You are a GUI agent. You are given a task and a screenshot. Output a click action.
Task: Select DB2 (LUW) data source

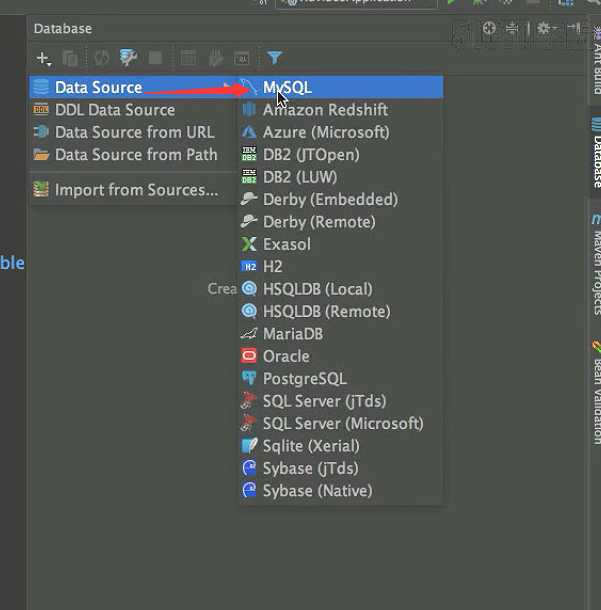tap(341, 177)
